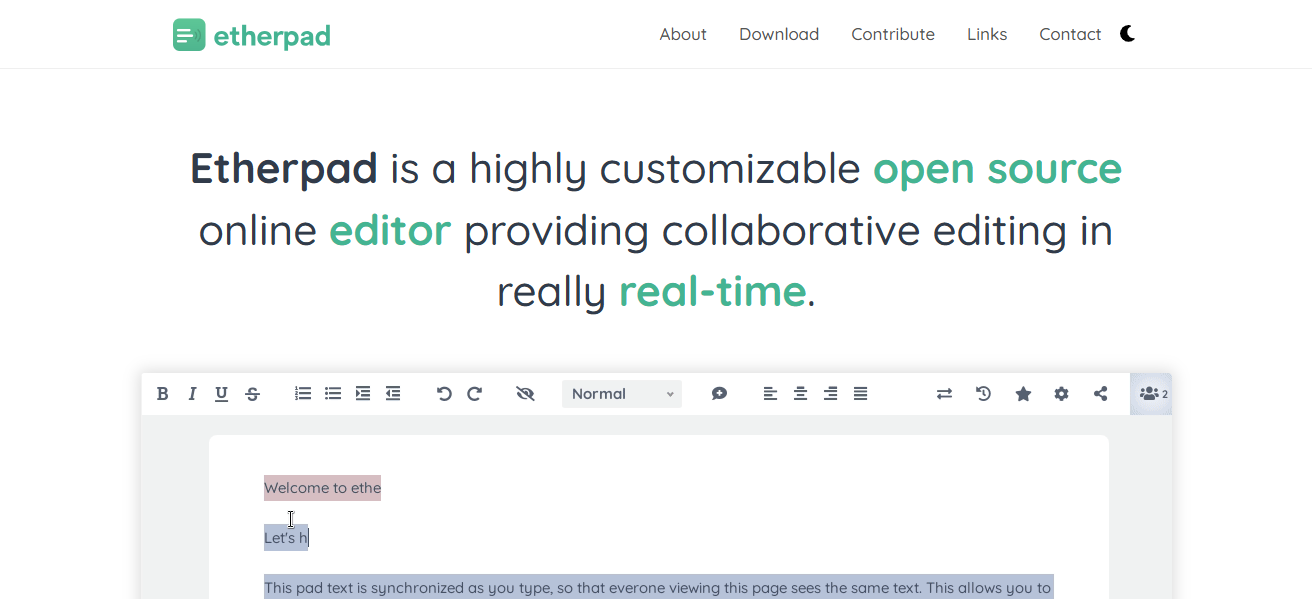The width and height of the screenshot is (1312, 599).
Task: Share this pad using the share icon
Action: tap(1100, 394)
